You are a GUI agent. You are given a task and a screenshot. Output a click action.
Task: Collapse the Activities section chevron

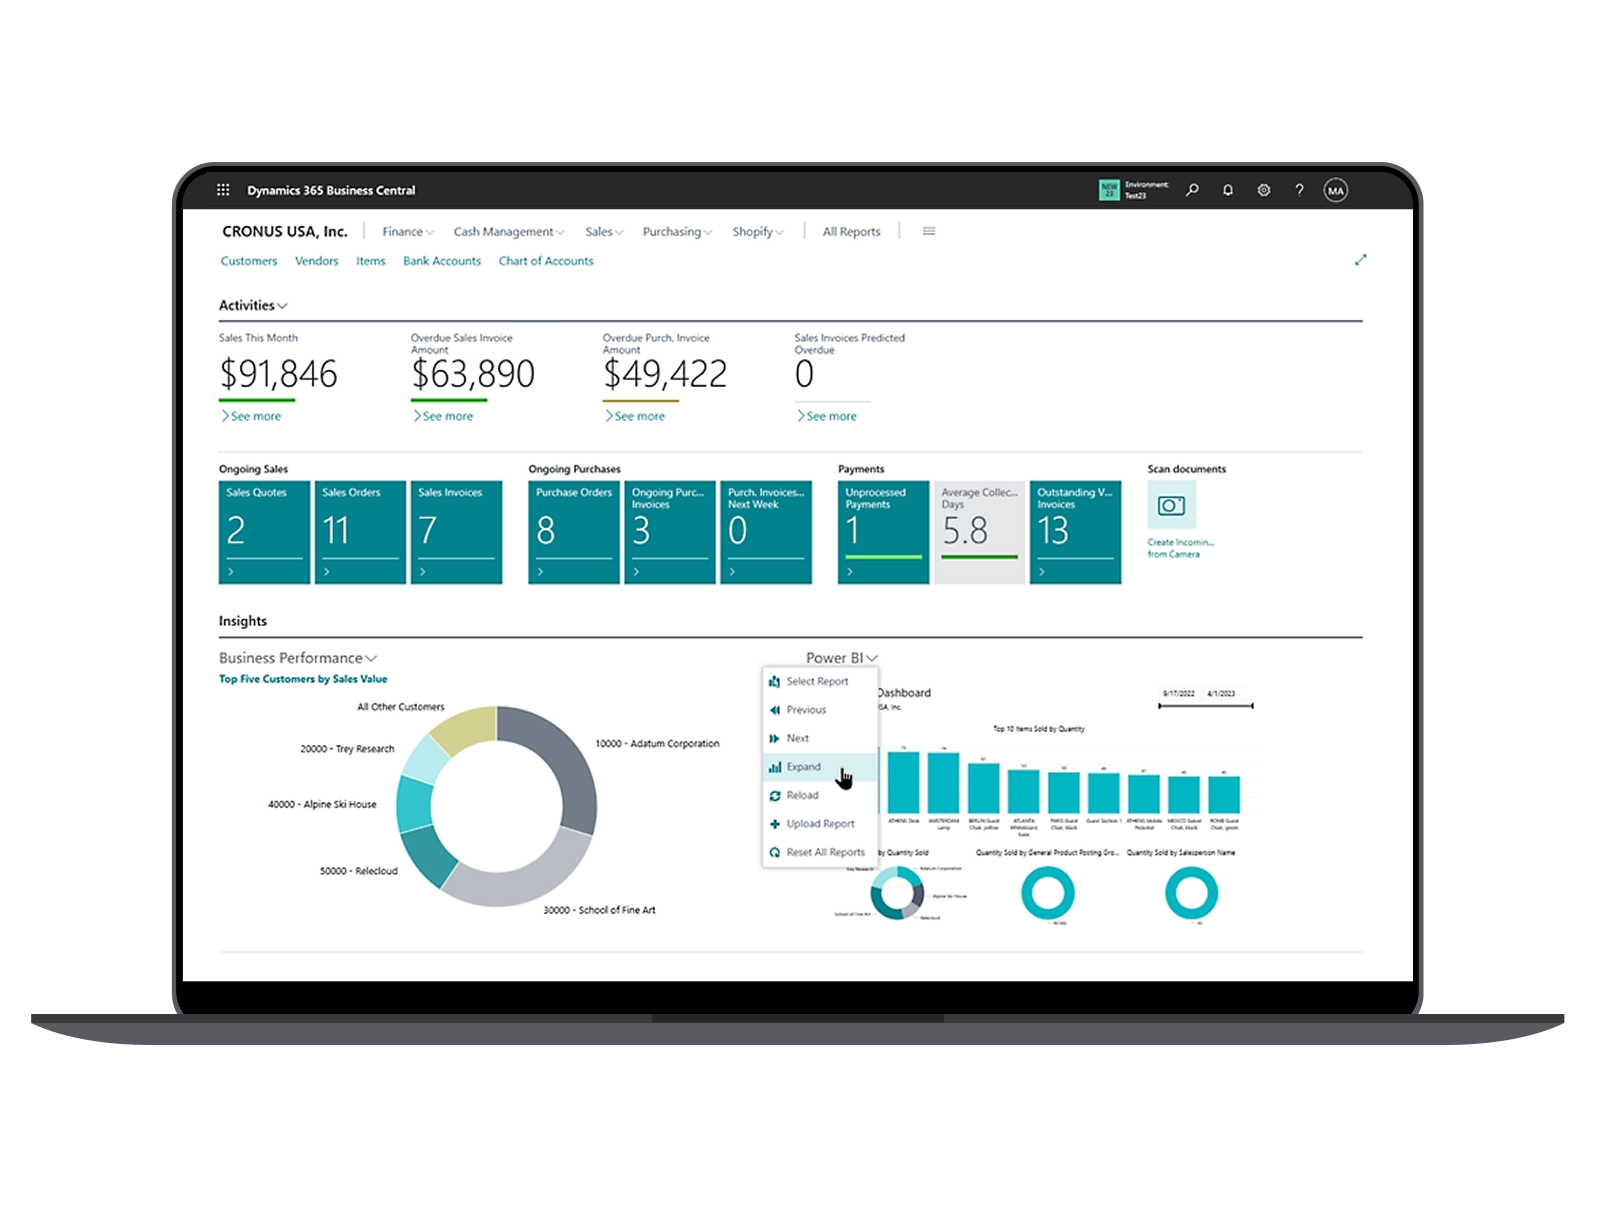pyautogui.click(x=282, y=306)
